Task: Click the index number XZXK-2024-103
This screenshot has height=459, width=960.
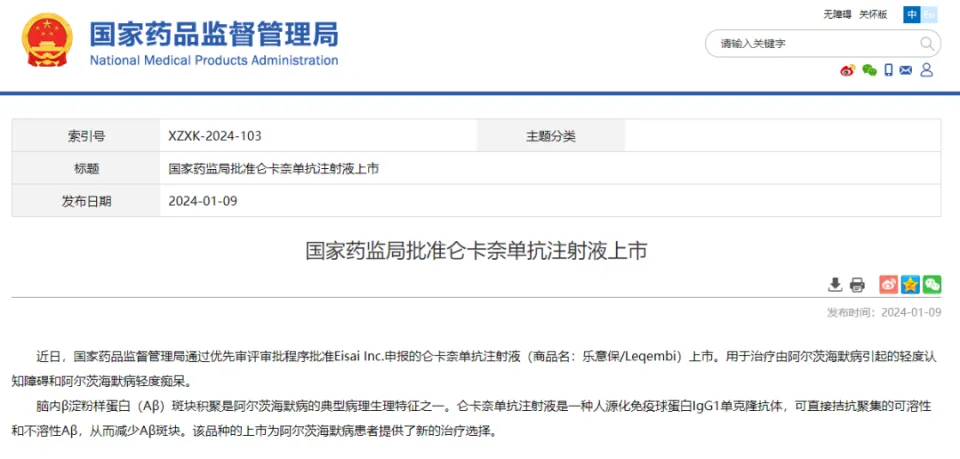Action: point(215,136)
